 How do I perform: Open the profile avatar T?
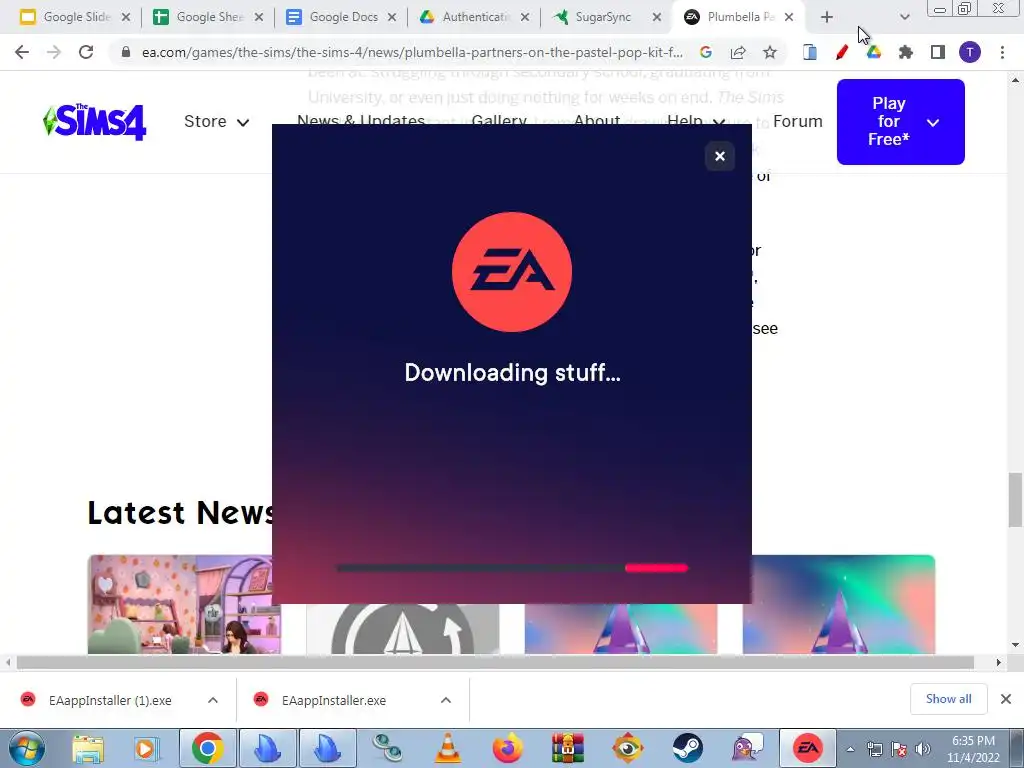[970, 52]
